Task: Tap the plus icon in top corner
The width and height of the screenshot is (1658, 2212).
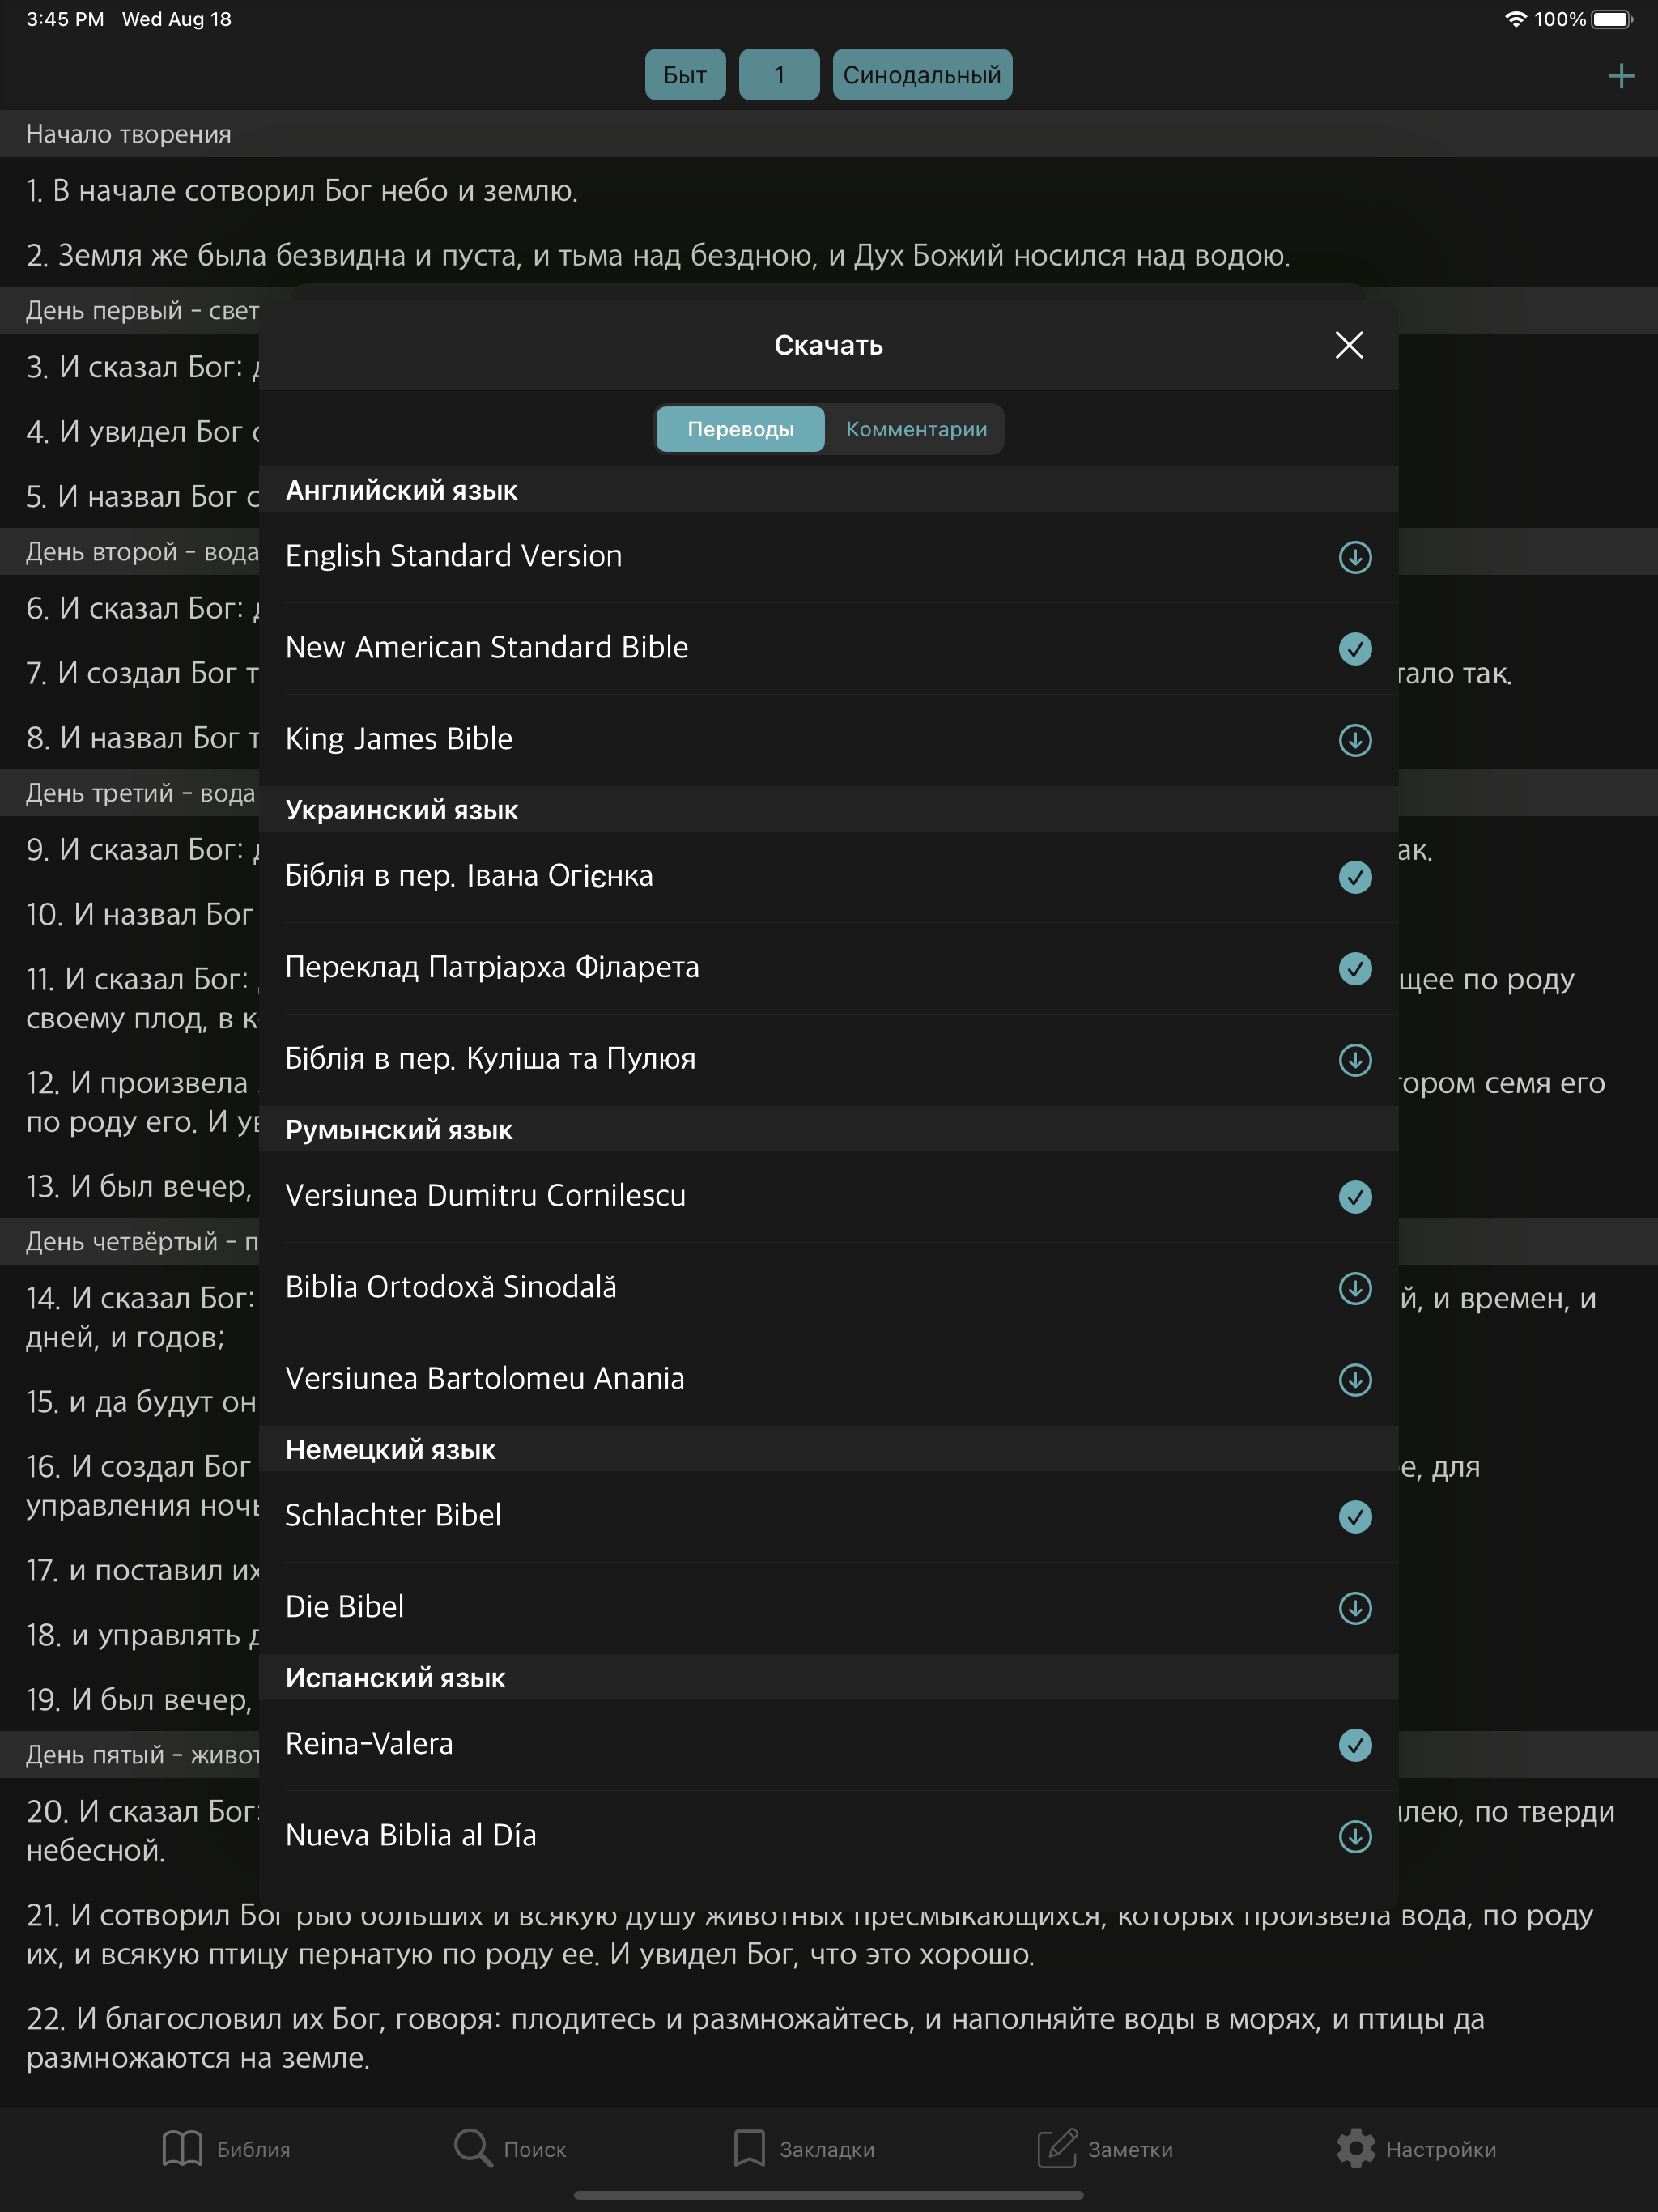Action: coord(1620,76)
